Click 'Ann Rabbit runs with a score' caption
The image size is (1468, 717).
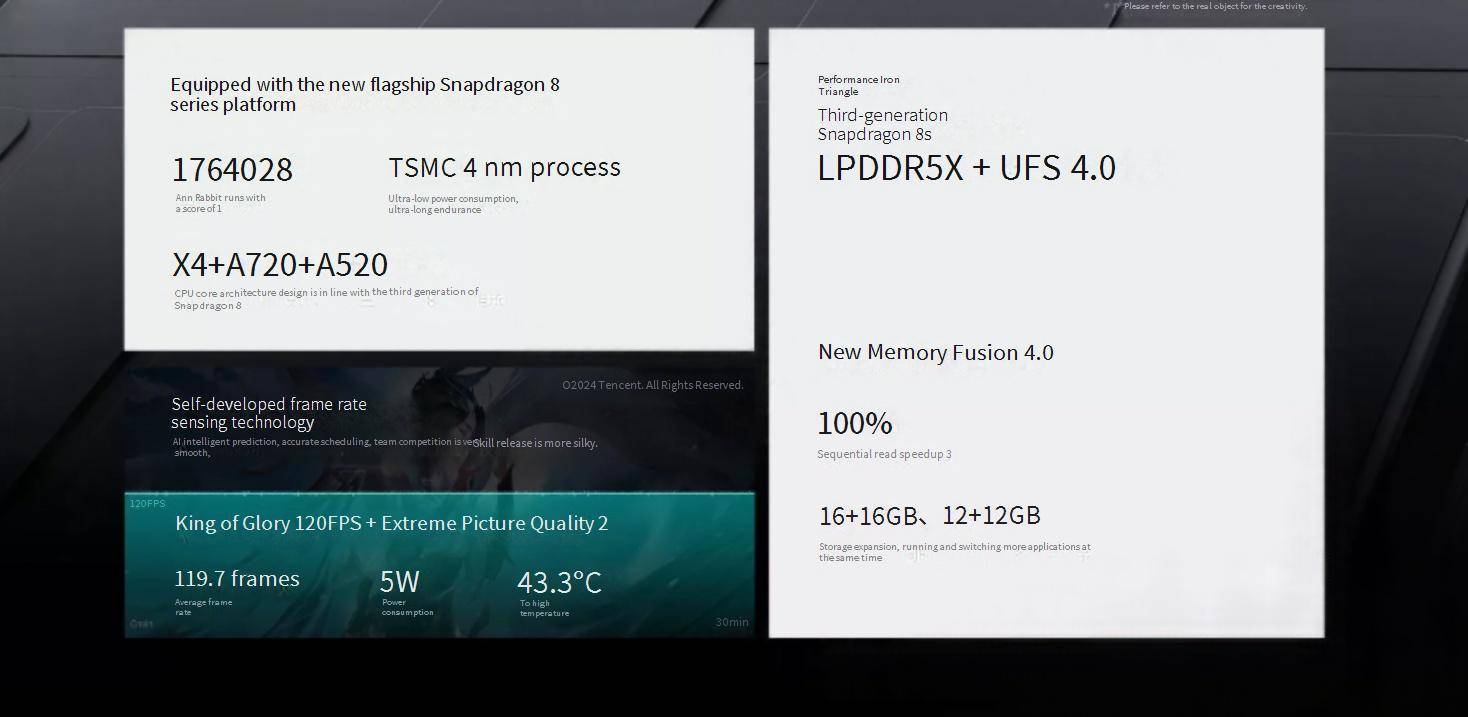tap(221, 203)
